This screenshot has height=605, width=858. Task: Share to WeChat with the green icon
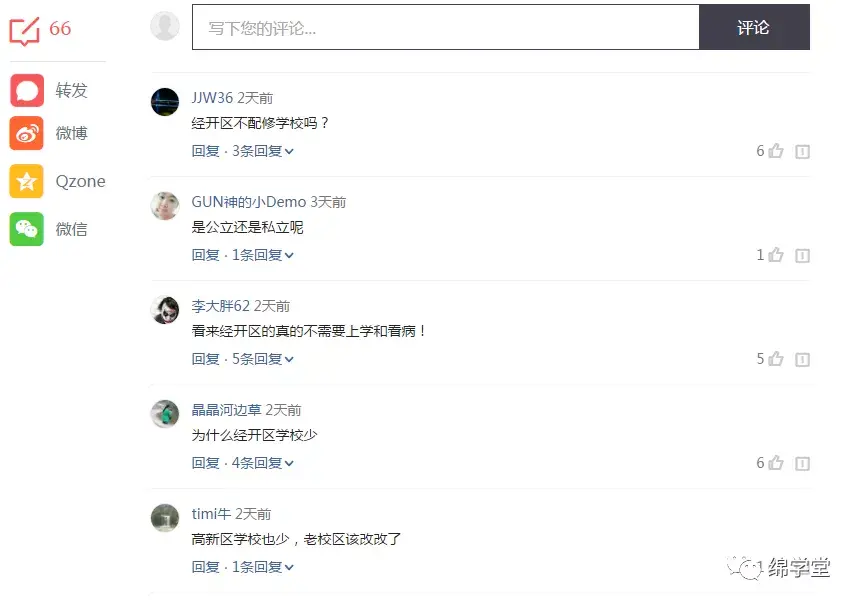pyautogui.click(x=26, y=229)
